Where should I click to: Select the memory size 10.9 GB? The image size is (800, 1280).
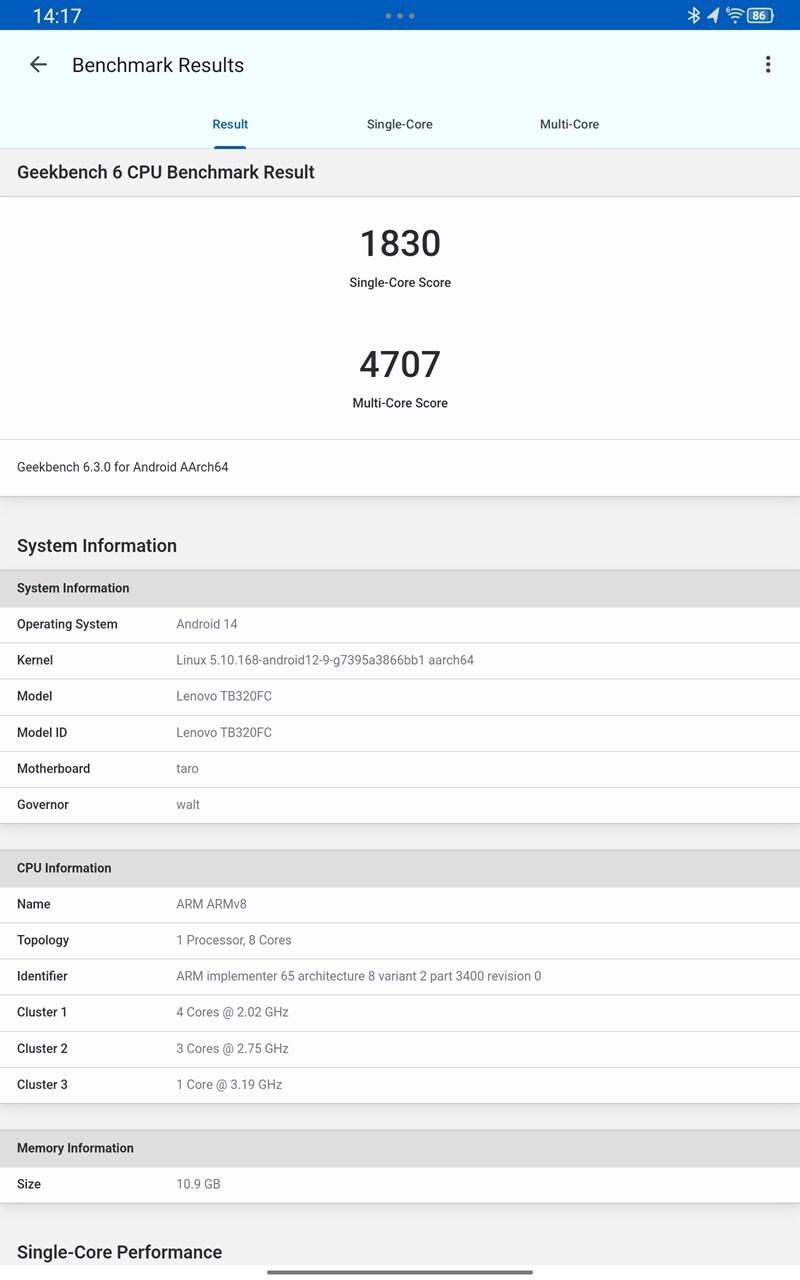[x=198, y=1184]
